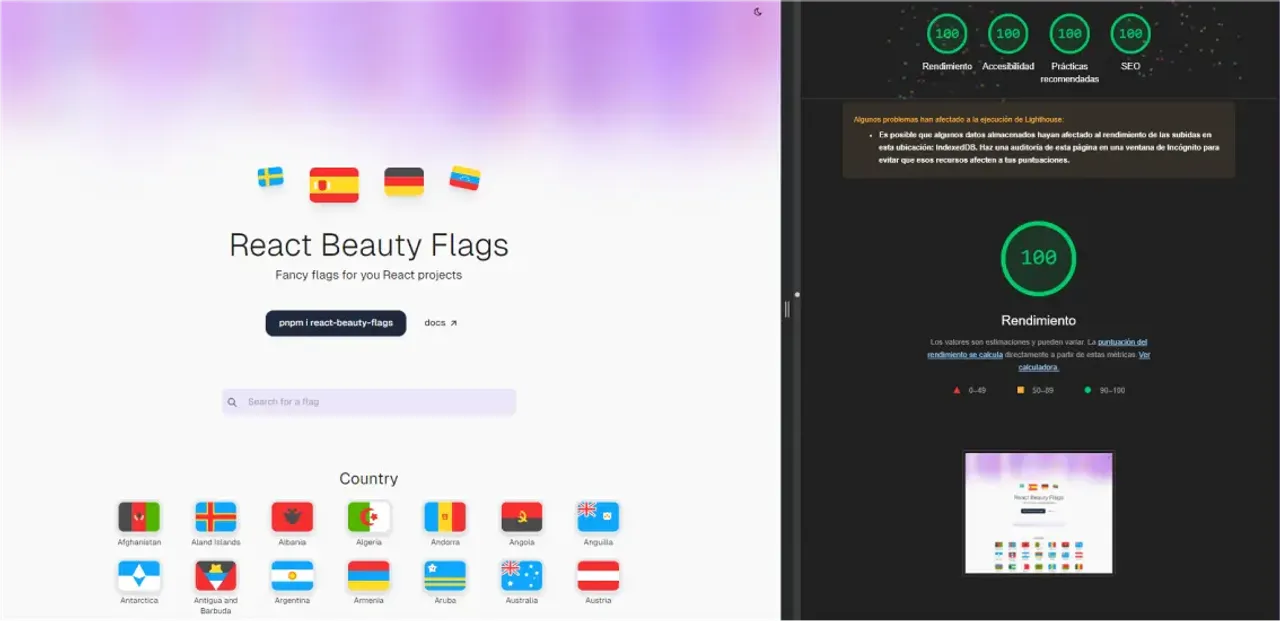Pick the Angola flag icon

521,517
